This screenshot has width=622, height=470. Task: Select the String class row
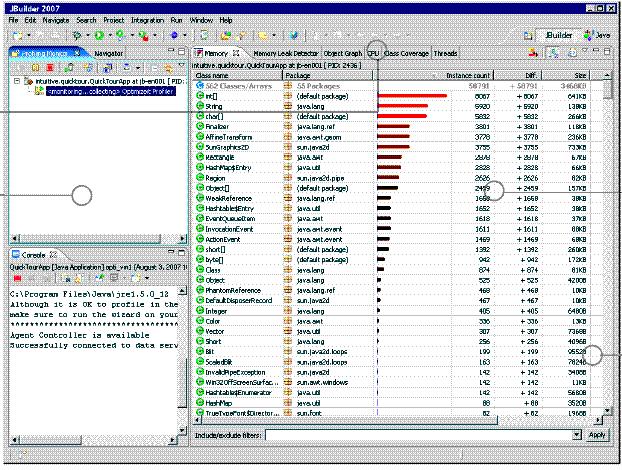(398, 106)
